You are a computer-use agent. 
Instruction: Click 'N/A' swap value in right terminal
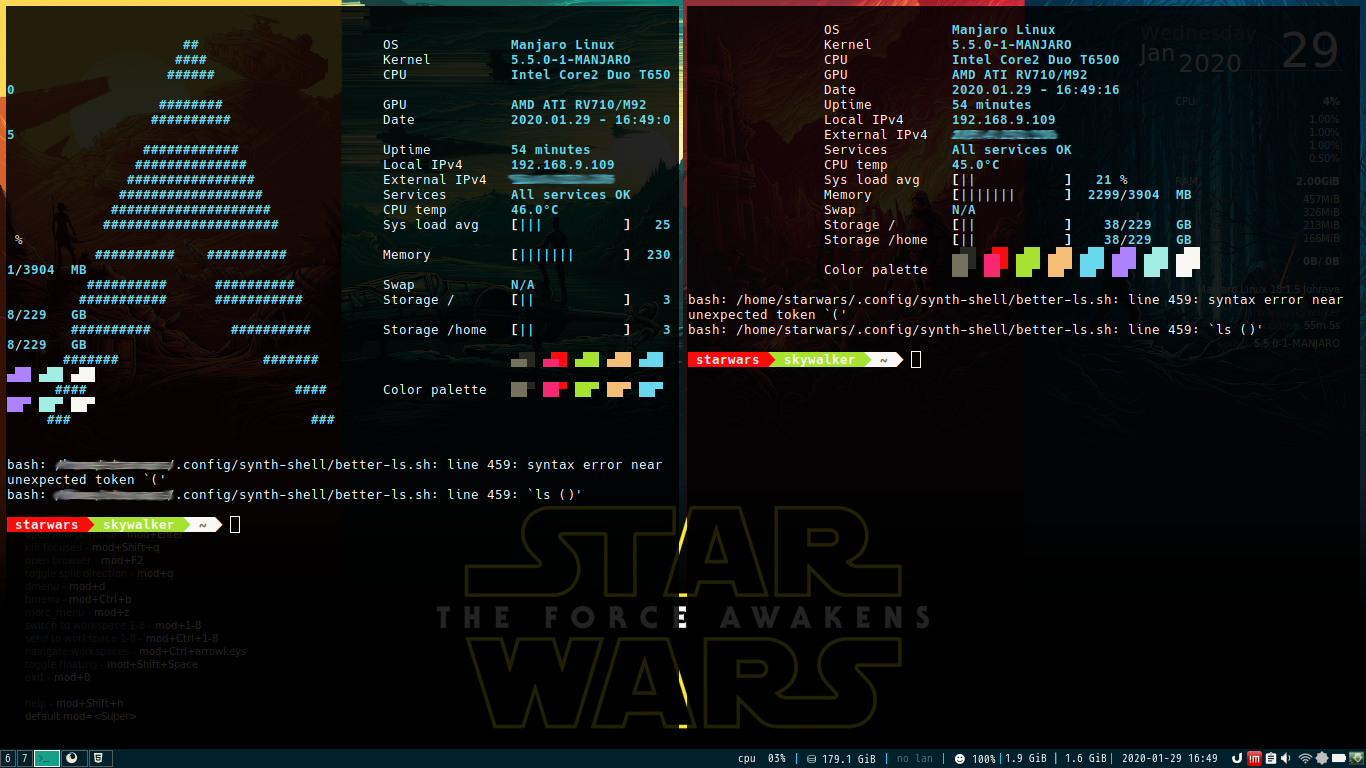pos(964,210)
